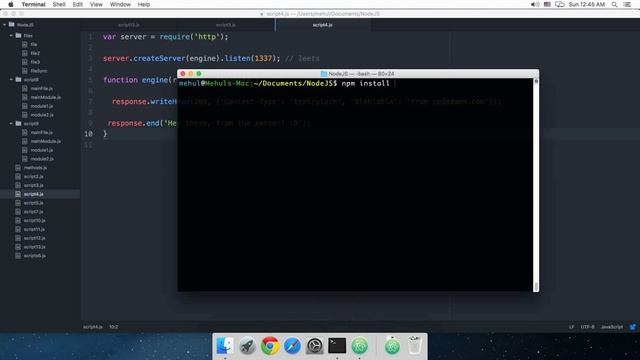The height and width of the screenshot is (360, 640).
Task: Zoom the Terminal window green button
Action: point(199,74)
